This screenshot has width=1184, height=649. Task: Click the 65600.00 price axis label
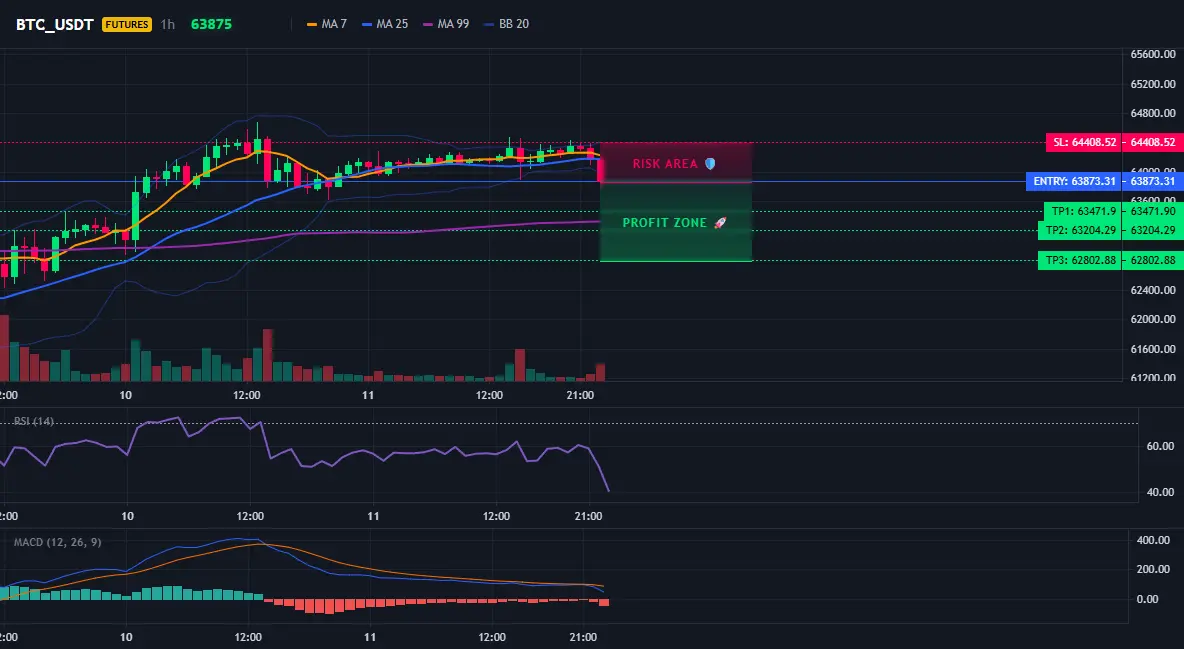pyautogui.click(x=1153, y=54)
